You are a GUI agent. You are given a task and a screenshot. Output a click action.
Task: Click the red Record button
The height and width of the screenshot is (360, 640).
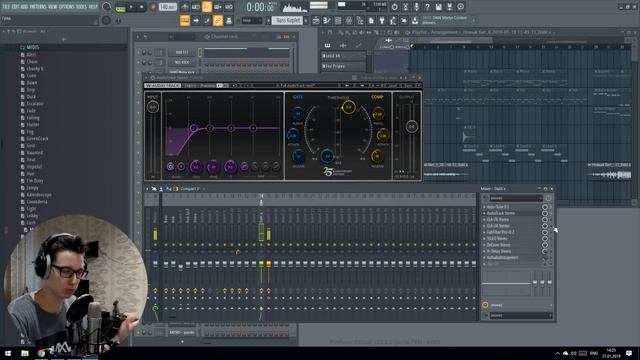point(153,7)
